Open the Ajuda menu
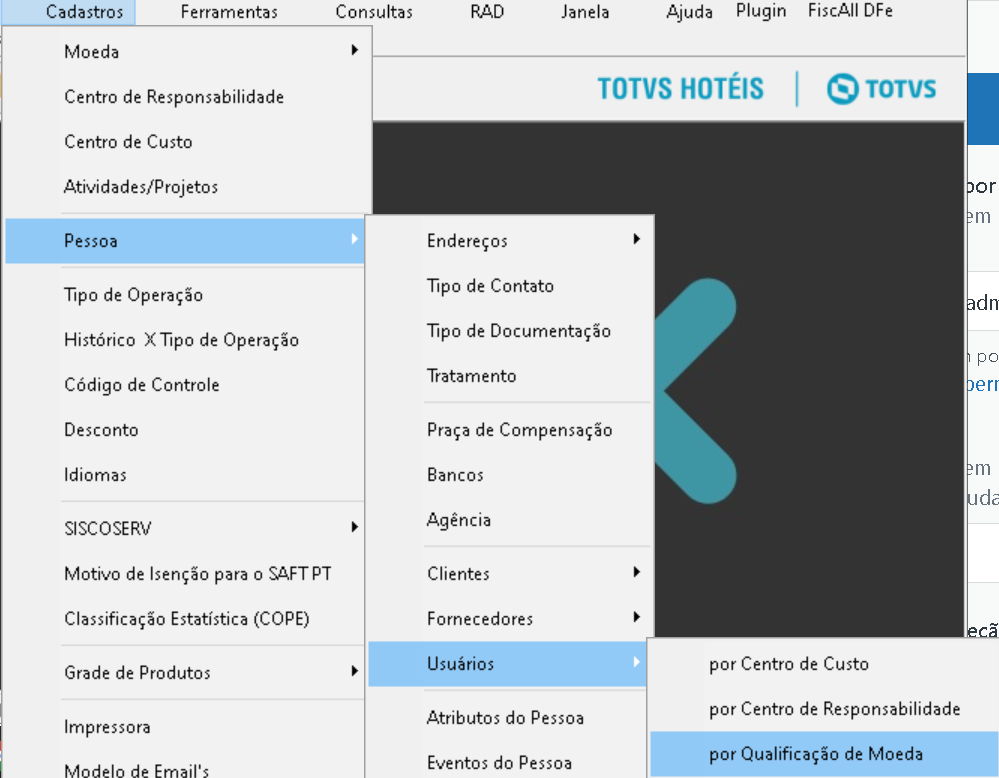Viewport: 999px width, 778px height. (689, 12)
